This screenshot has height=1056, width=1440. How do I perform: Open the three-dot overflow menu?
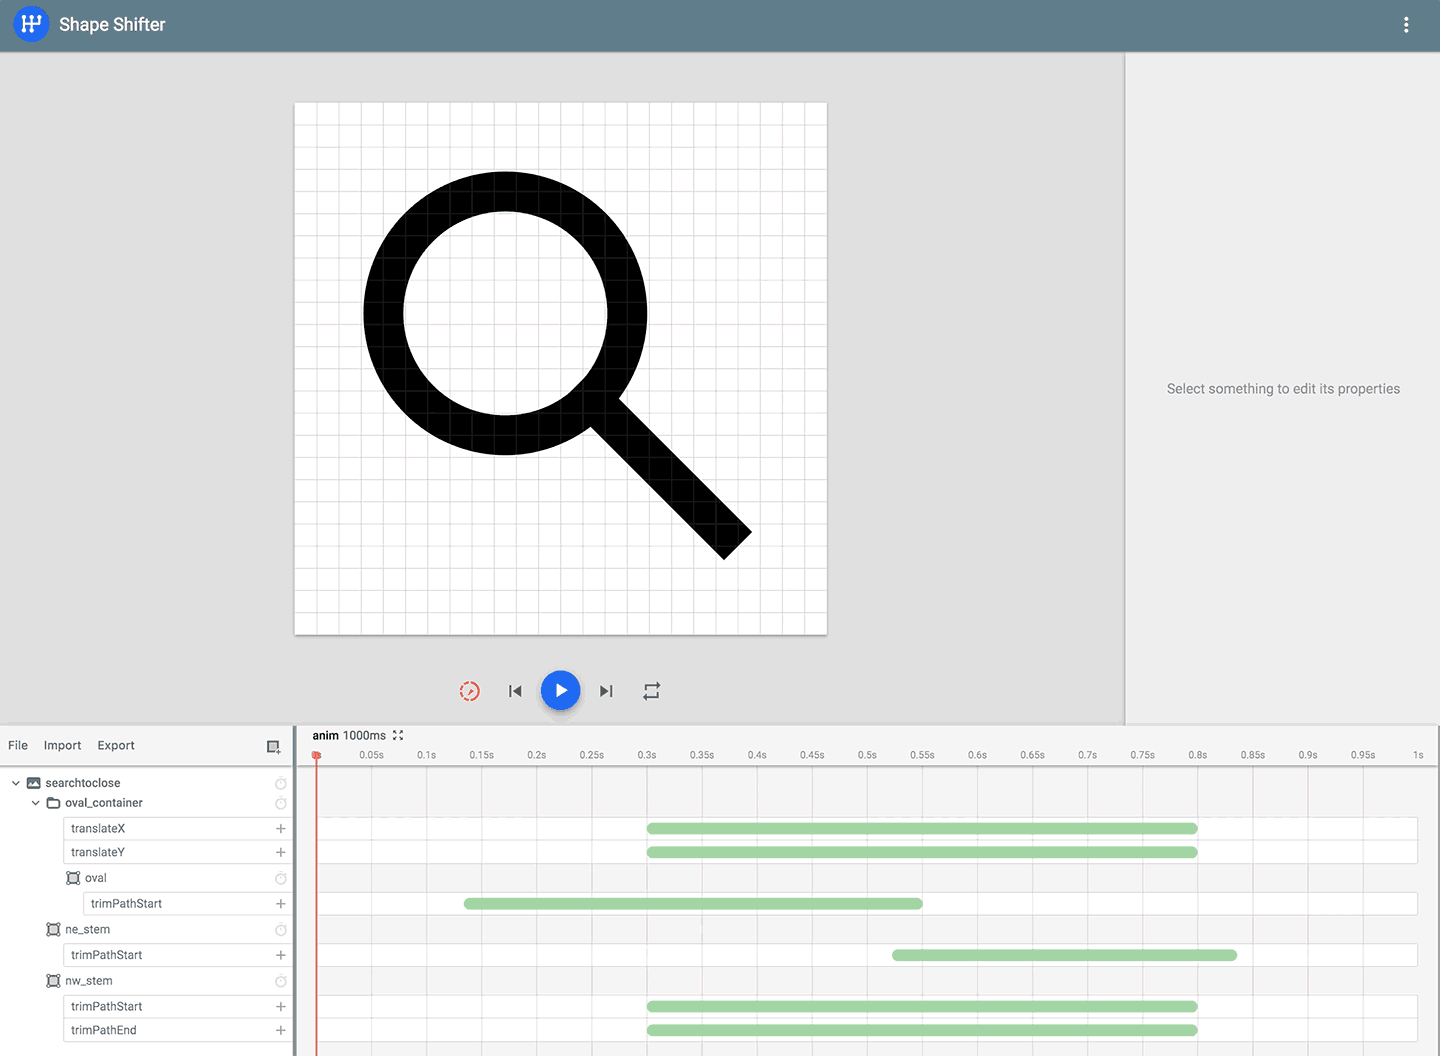pyautogui.click(x=1406, y=25)
